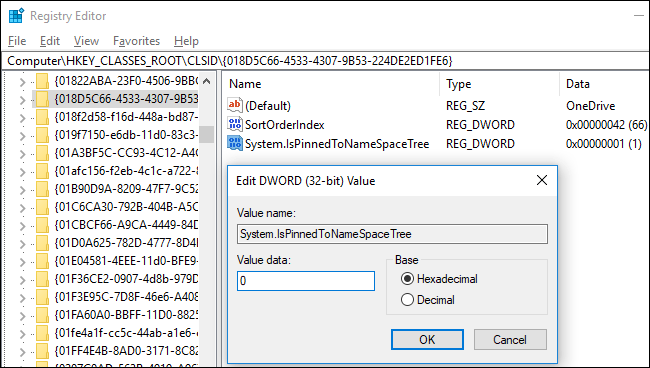Click folder icon of {01D0A625-782D-4777 key
The height and width of the screenshot is (368, 650).
click(x=42, y=243)
